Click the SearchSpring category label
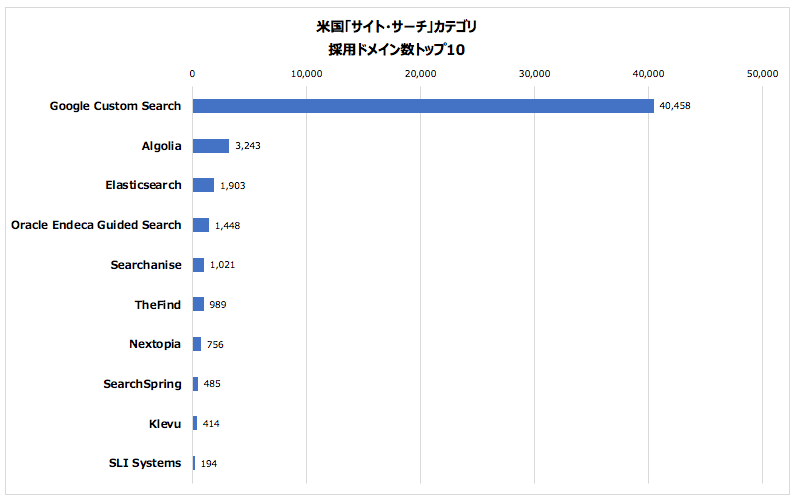This screenshot has height=501, width=798. (142, 384)
